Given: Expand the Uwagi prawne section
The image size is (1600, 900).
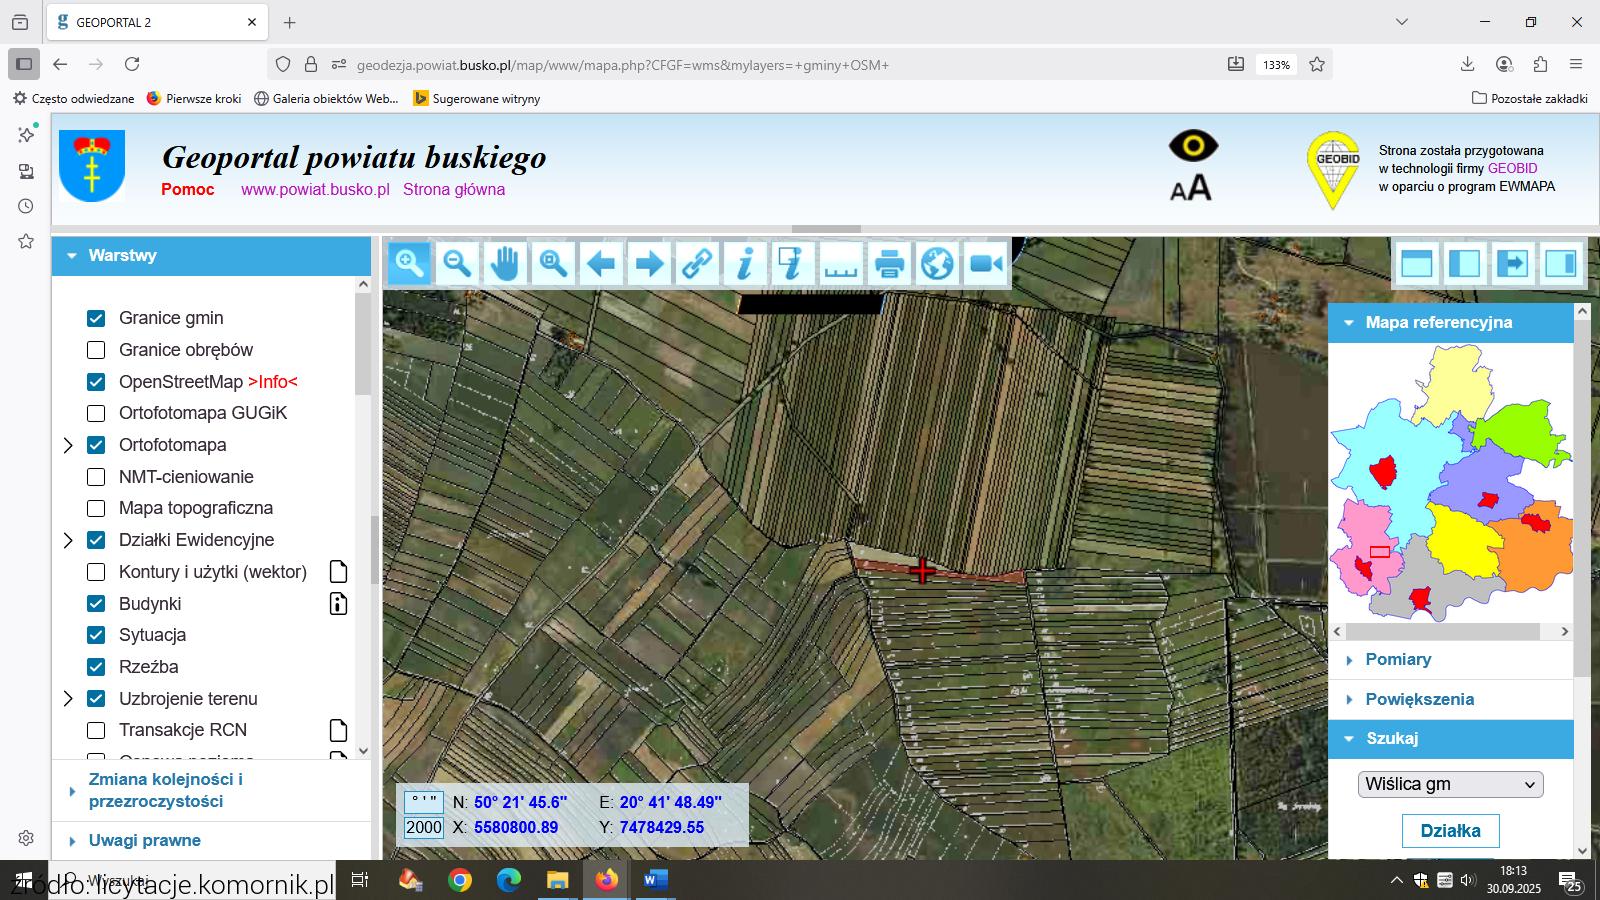Looking at the screenshot, I should click(x=144, y=841).
